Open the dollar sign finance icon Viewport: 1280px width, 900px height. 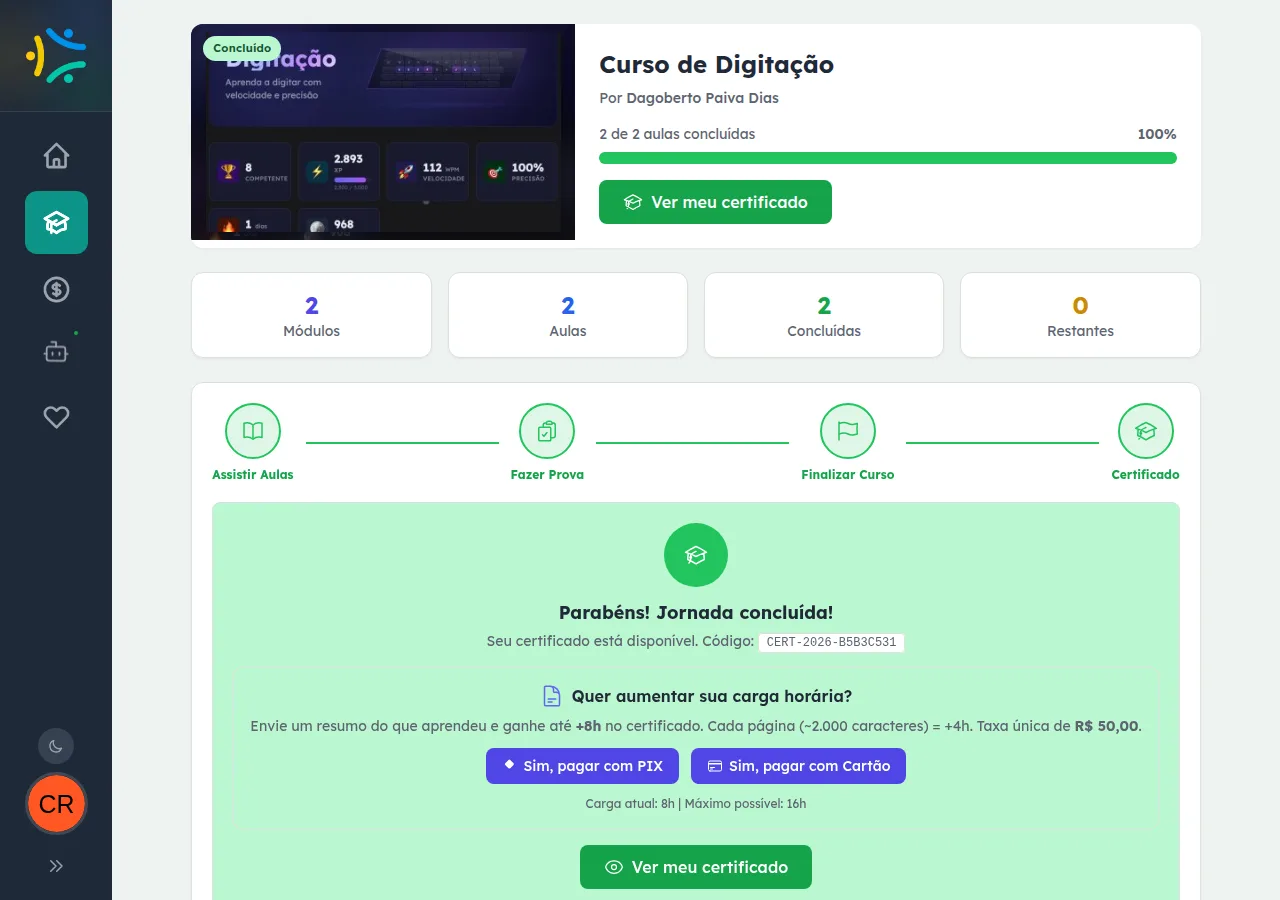pyautogui.click(x=56, y=290)
